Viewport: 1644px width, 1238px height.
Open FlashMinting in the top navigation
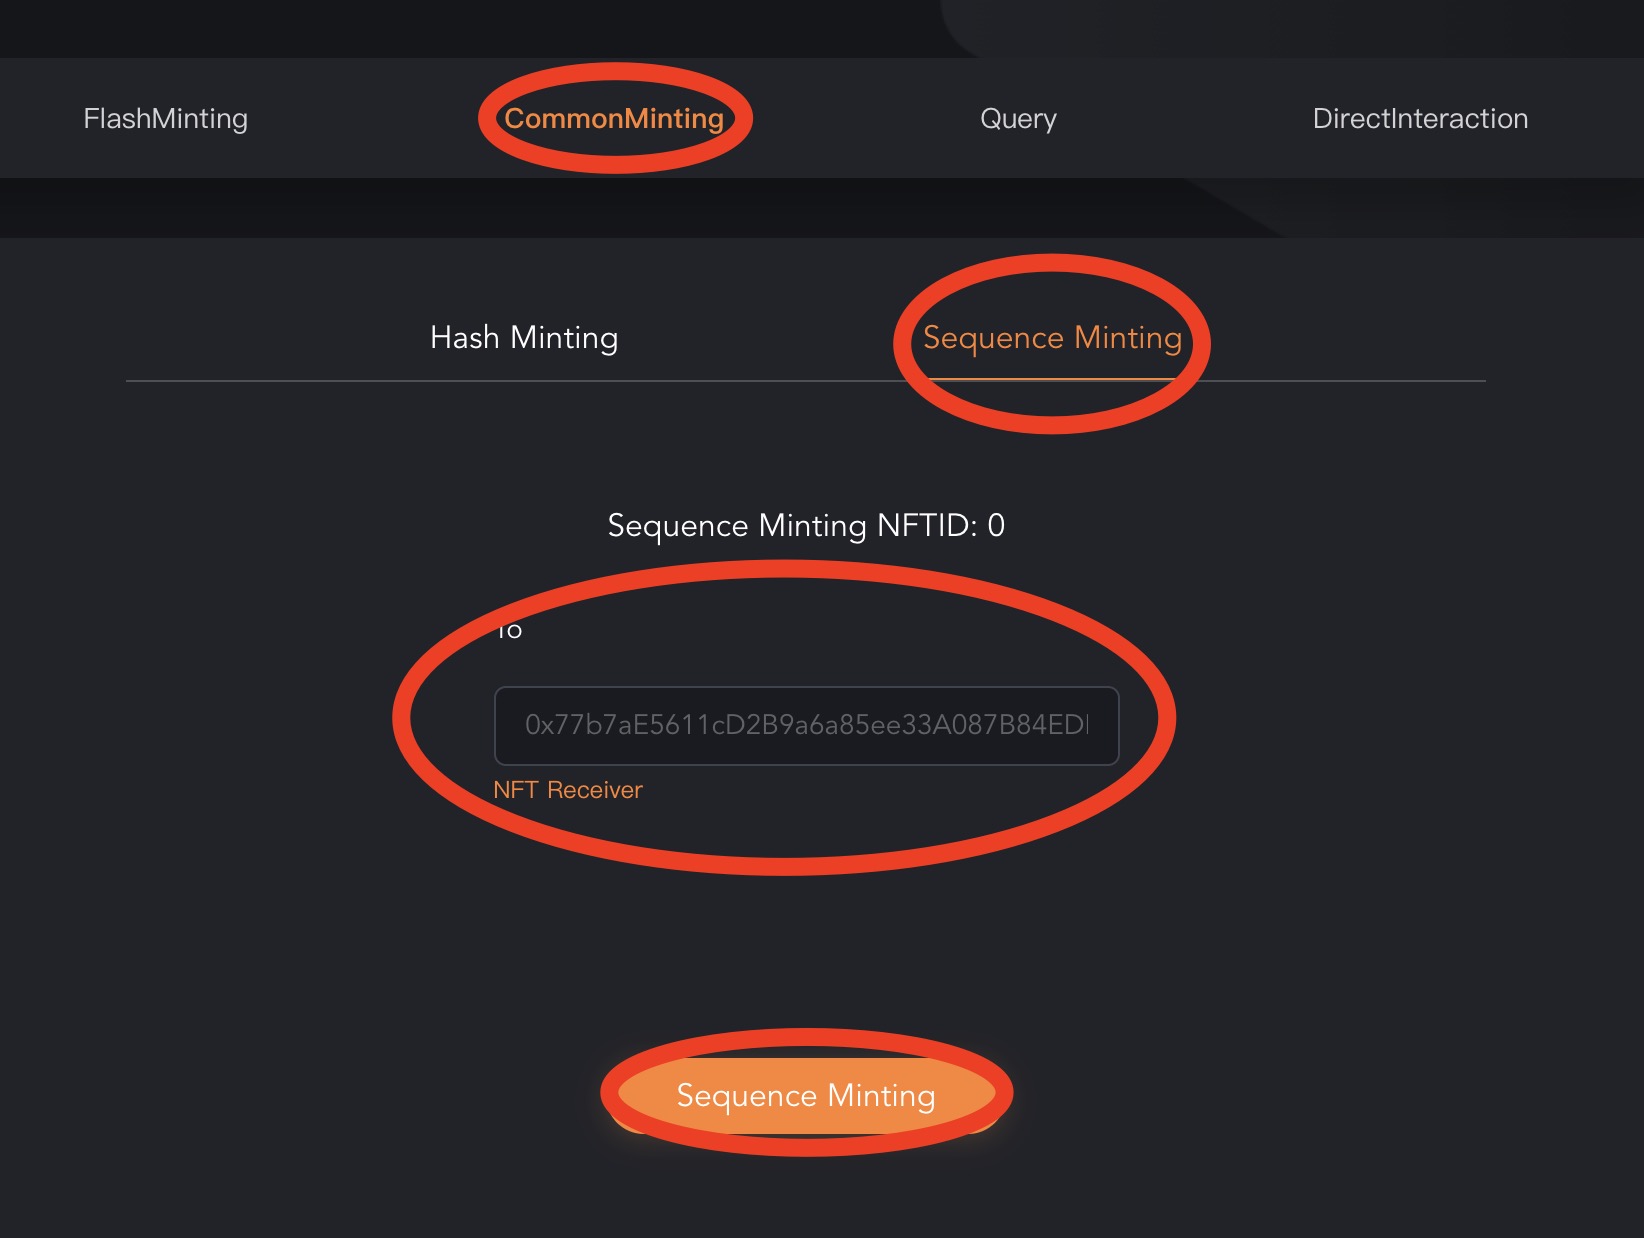click(165, 119)
